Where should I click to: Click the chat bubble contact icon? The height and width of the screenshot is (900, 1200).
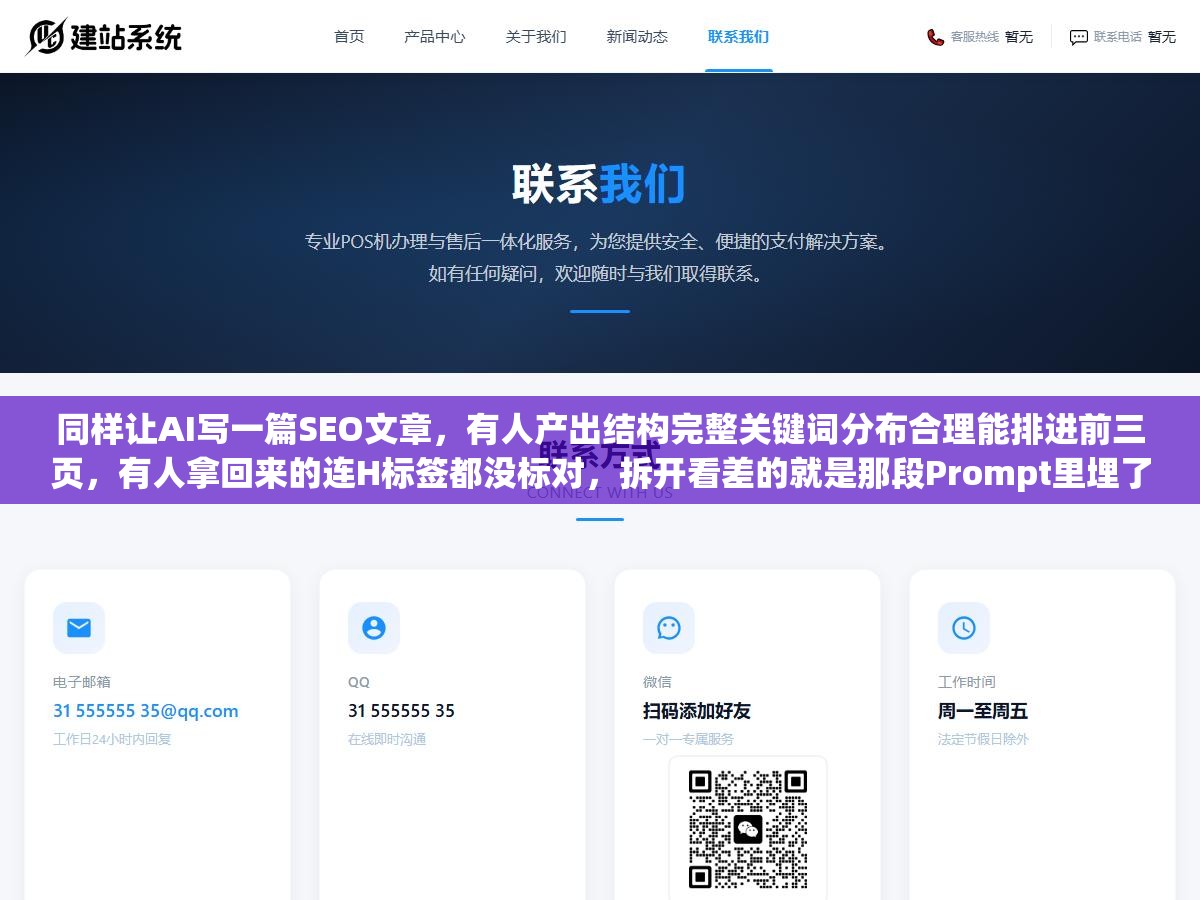1079,37
